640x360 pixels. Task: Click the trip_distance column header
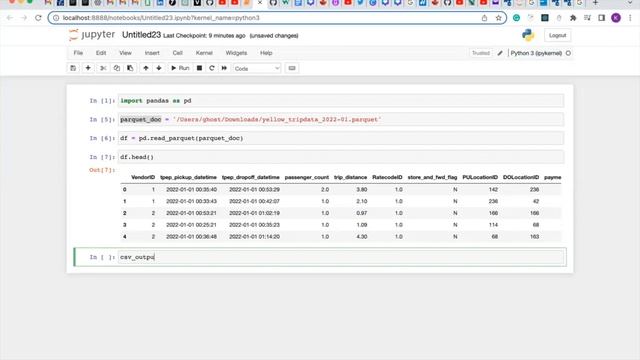(x=350, y=177)
